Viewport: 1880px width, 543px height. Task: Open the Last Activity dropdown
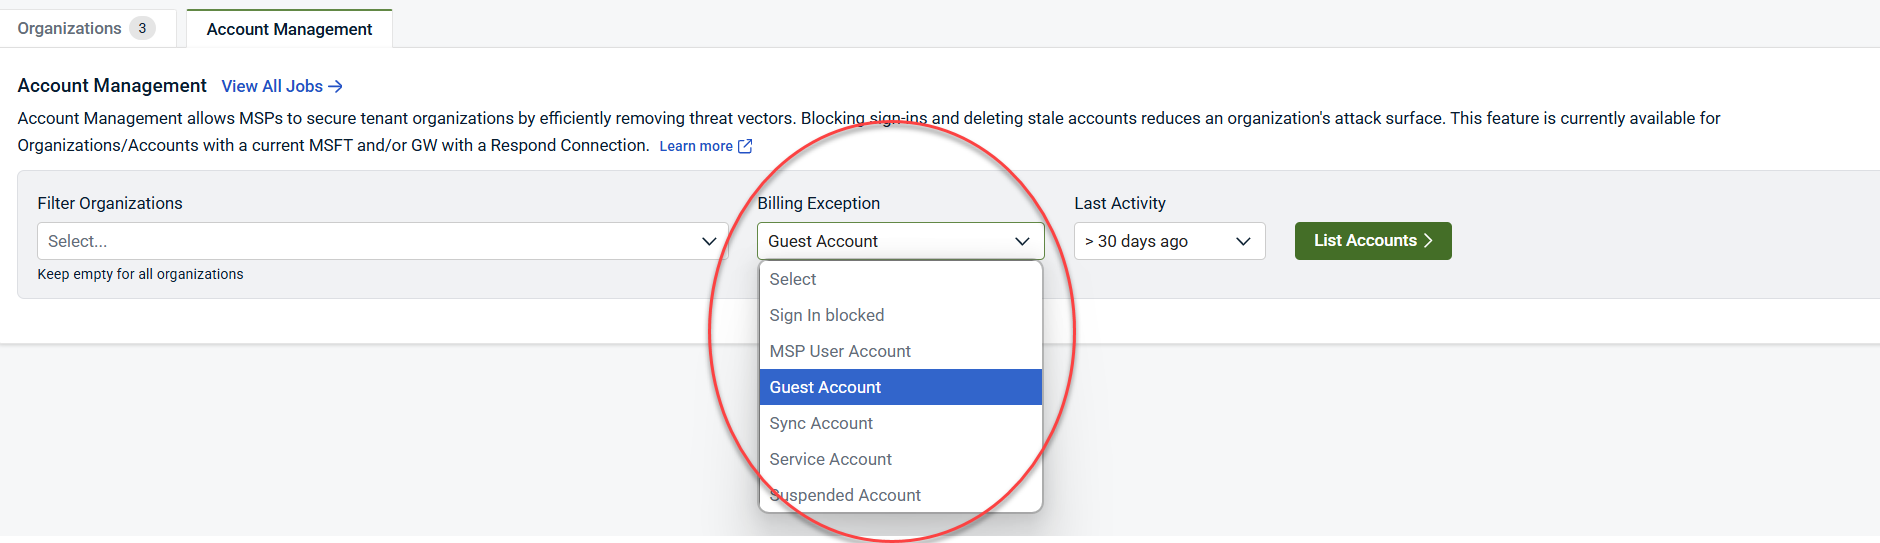(x=1168, y=241)
